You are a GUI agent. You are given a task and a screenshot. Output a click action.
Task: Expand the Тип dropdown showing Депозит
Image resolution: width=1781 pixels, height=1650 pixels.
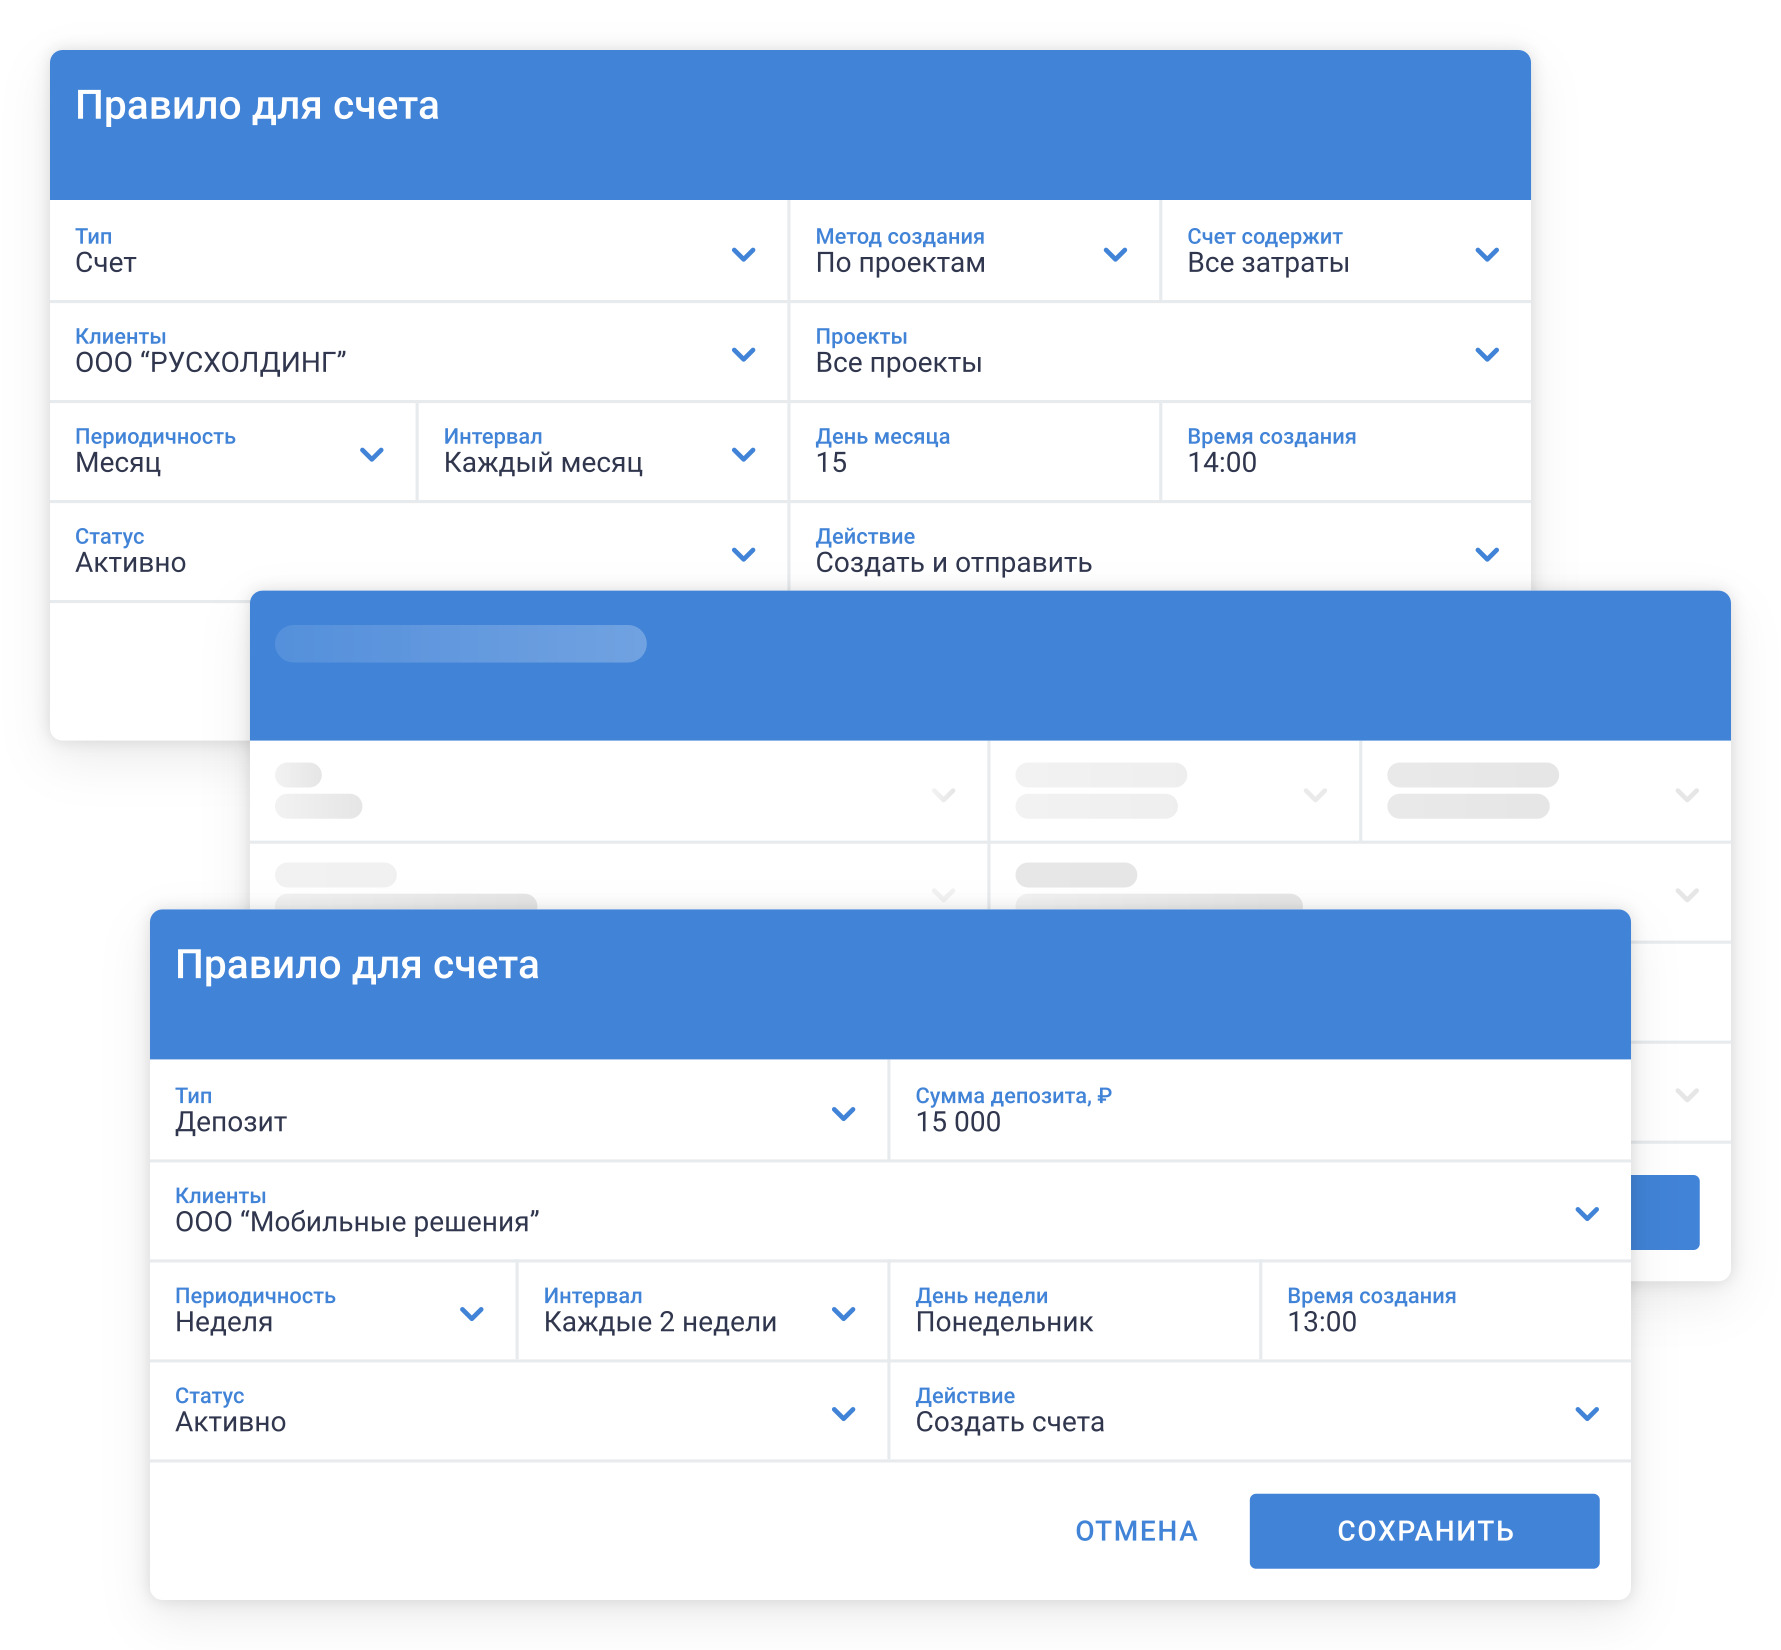click(518, 1111)
